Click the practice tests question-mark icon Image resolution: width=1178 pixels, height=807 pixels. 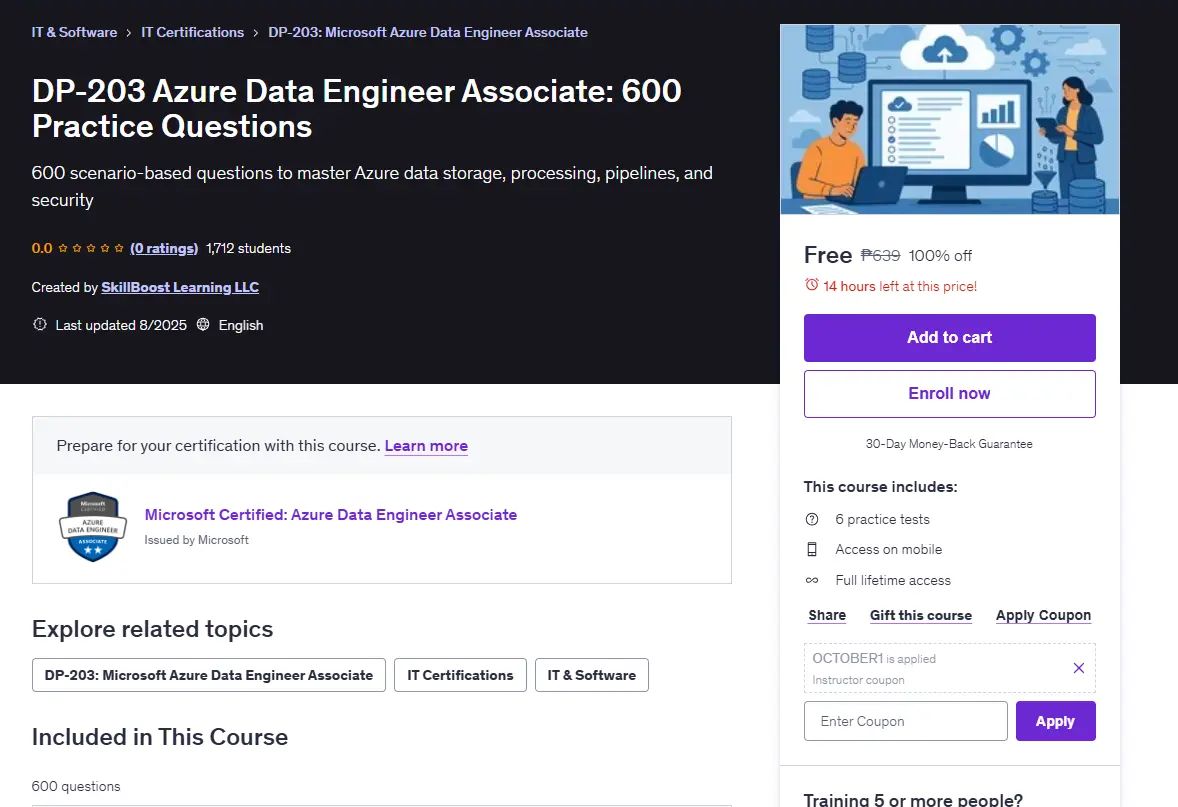[812, 519]
